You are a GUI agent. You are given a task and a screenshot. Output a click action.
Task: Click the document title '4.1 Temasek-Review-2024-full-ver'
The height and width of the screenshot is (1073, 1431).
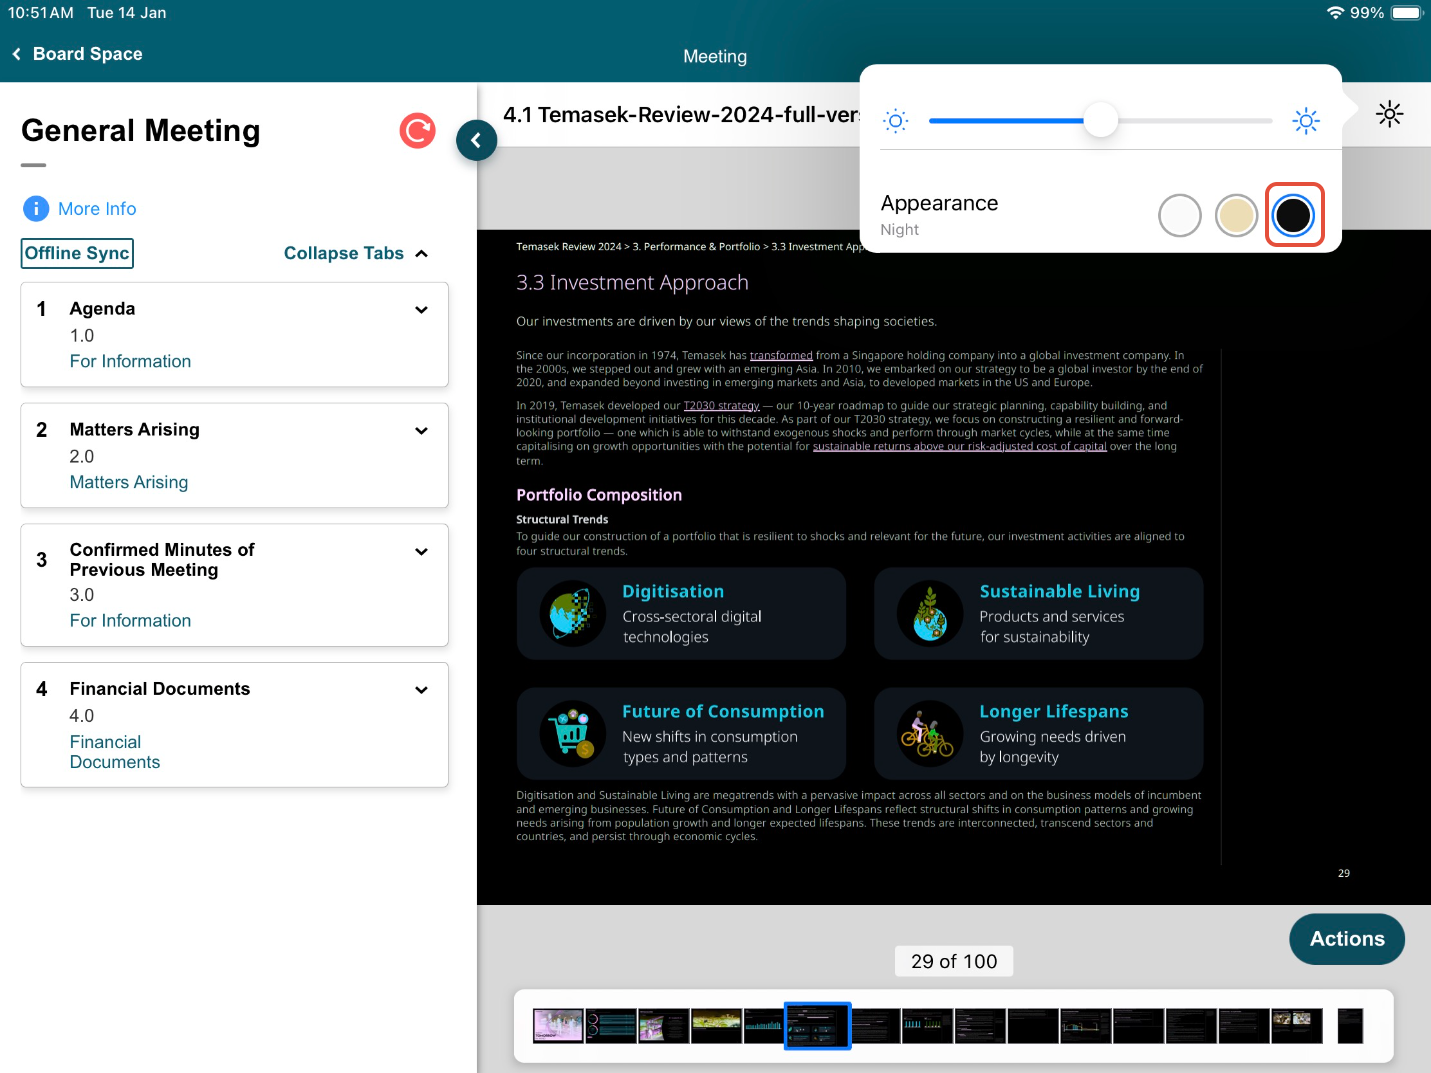[681, 115]
